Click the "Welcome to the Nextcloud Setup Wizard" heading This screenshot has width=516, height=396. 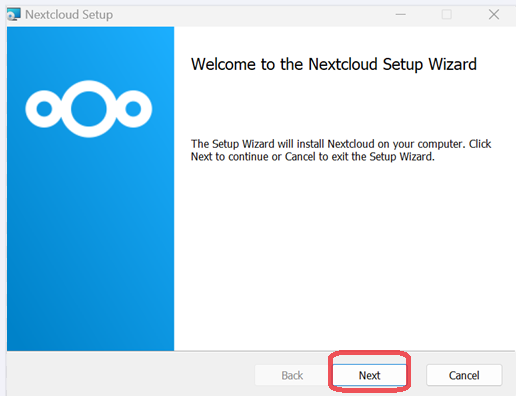(334, 64)
